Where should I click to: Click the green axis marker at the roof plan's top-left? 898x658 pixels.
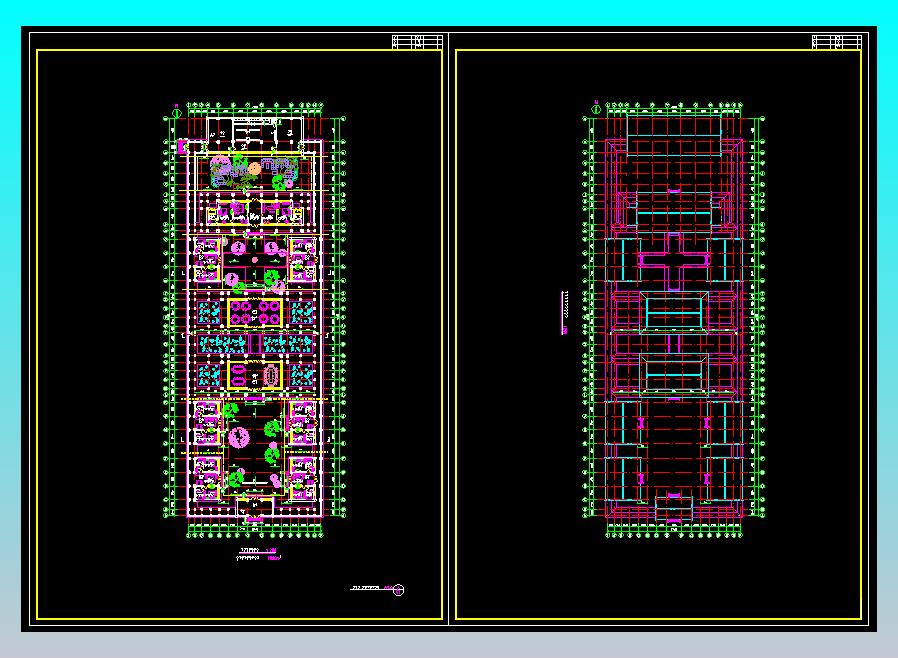(x=596, y=109)
